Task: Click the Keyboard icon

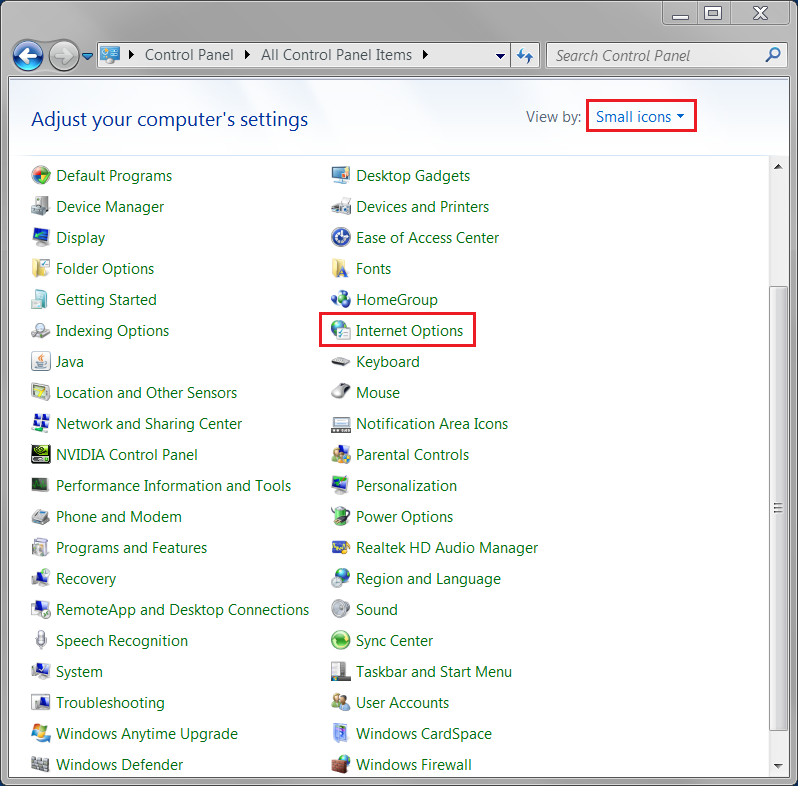Action: (340, 362)
